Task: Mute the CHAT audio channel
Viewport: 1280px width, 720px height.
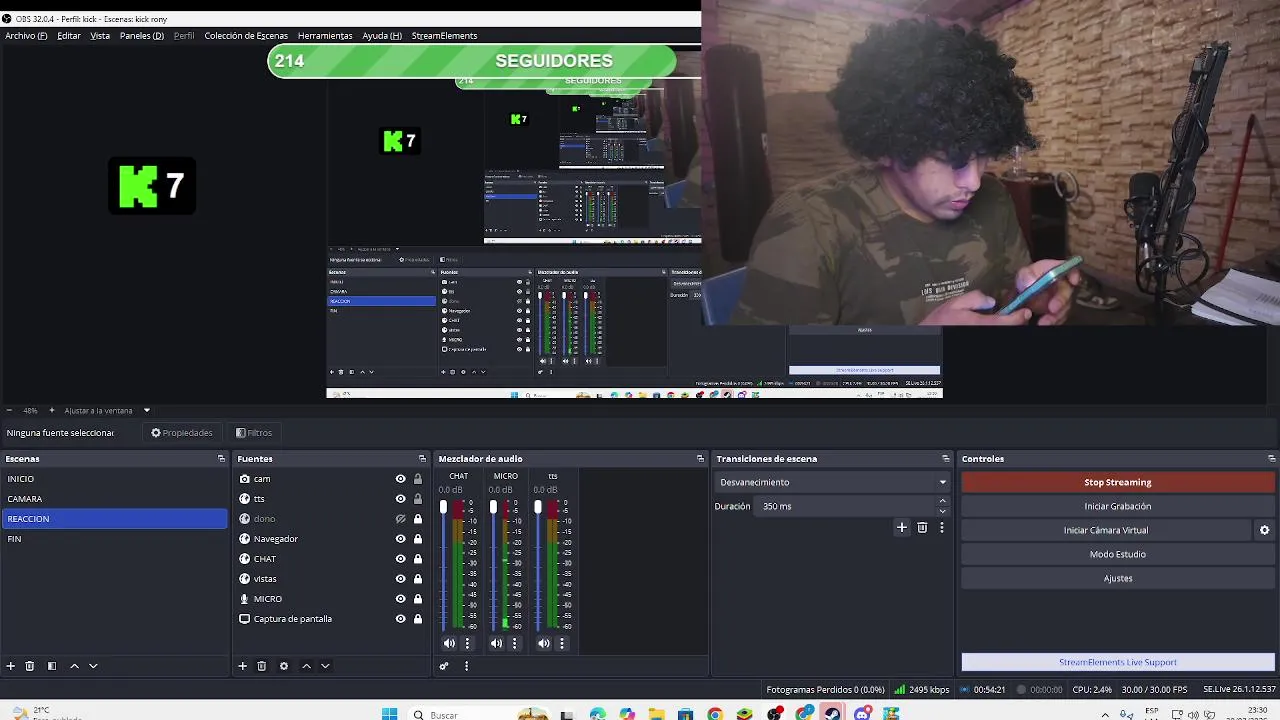Action: tap(449, 643)
